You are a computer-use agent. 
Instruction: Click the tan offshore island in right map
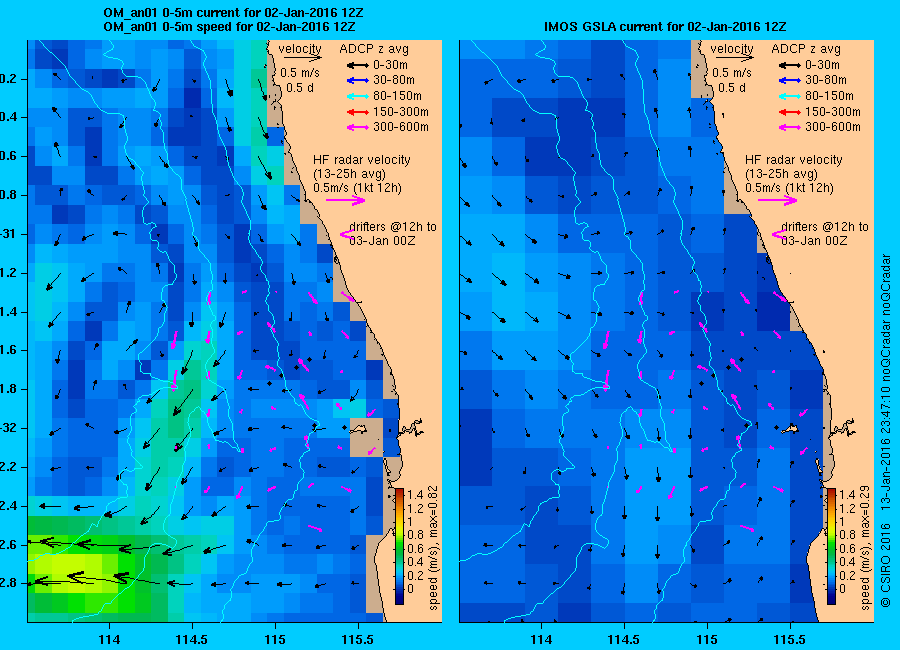pyautogui.click(x=790, y=429)
